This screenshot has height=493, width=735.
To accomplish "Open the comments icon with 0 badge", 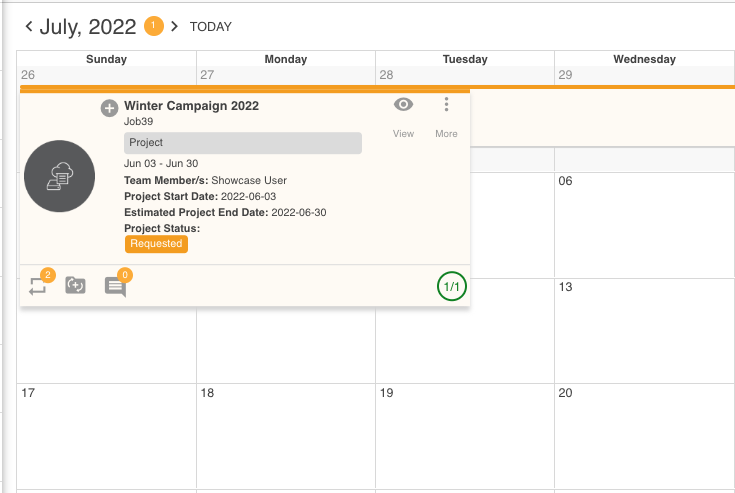I will [x=116, y=286].
